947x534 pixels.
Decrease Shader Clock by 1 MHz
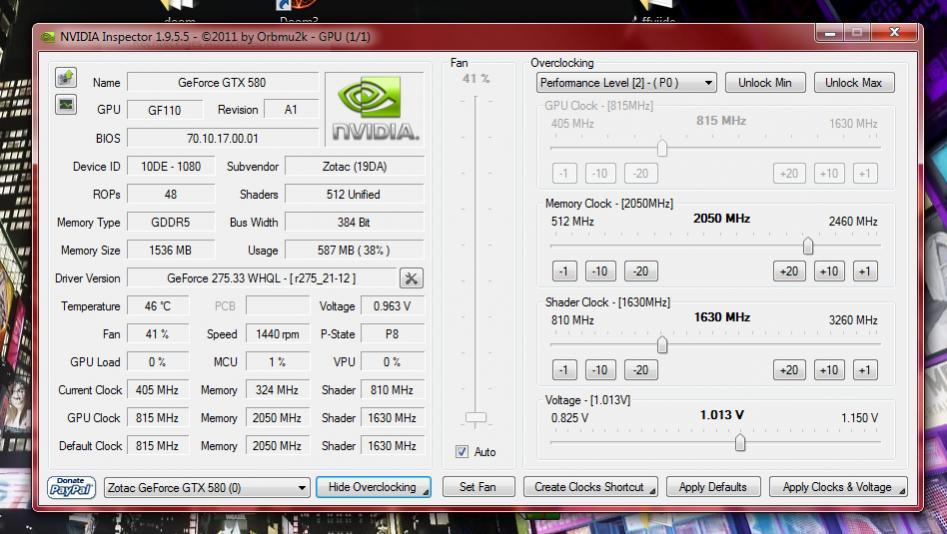point(564,370)
